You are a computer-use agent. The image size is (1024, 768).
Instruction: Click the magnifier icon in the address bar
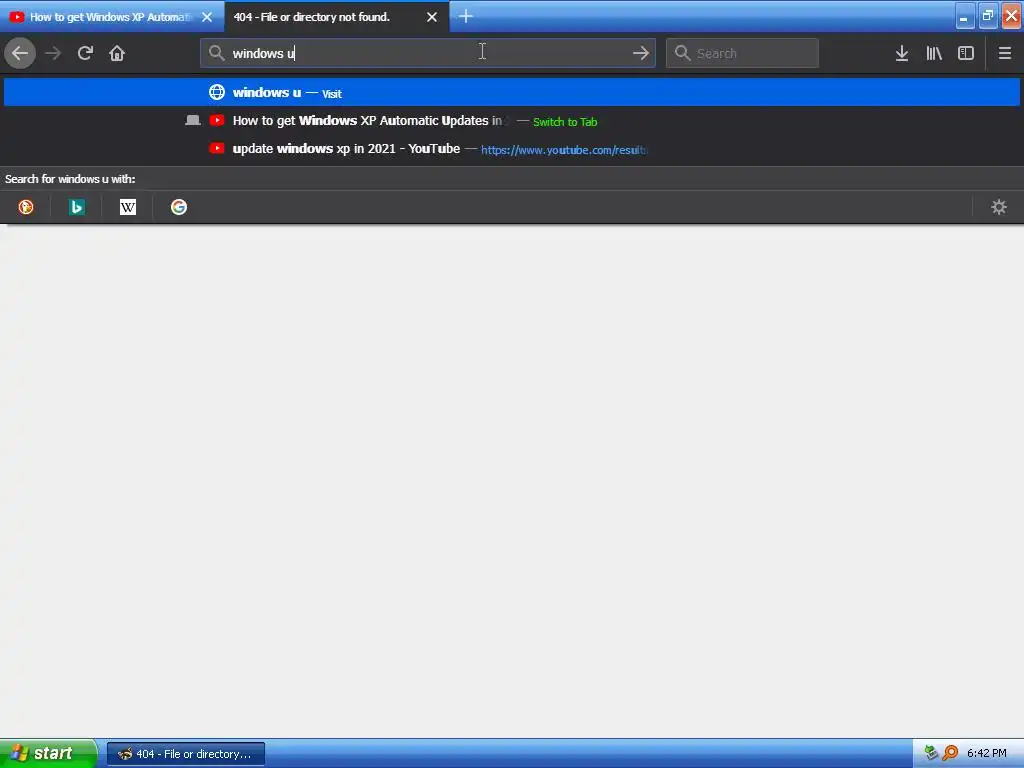216,53
